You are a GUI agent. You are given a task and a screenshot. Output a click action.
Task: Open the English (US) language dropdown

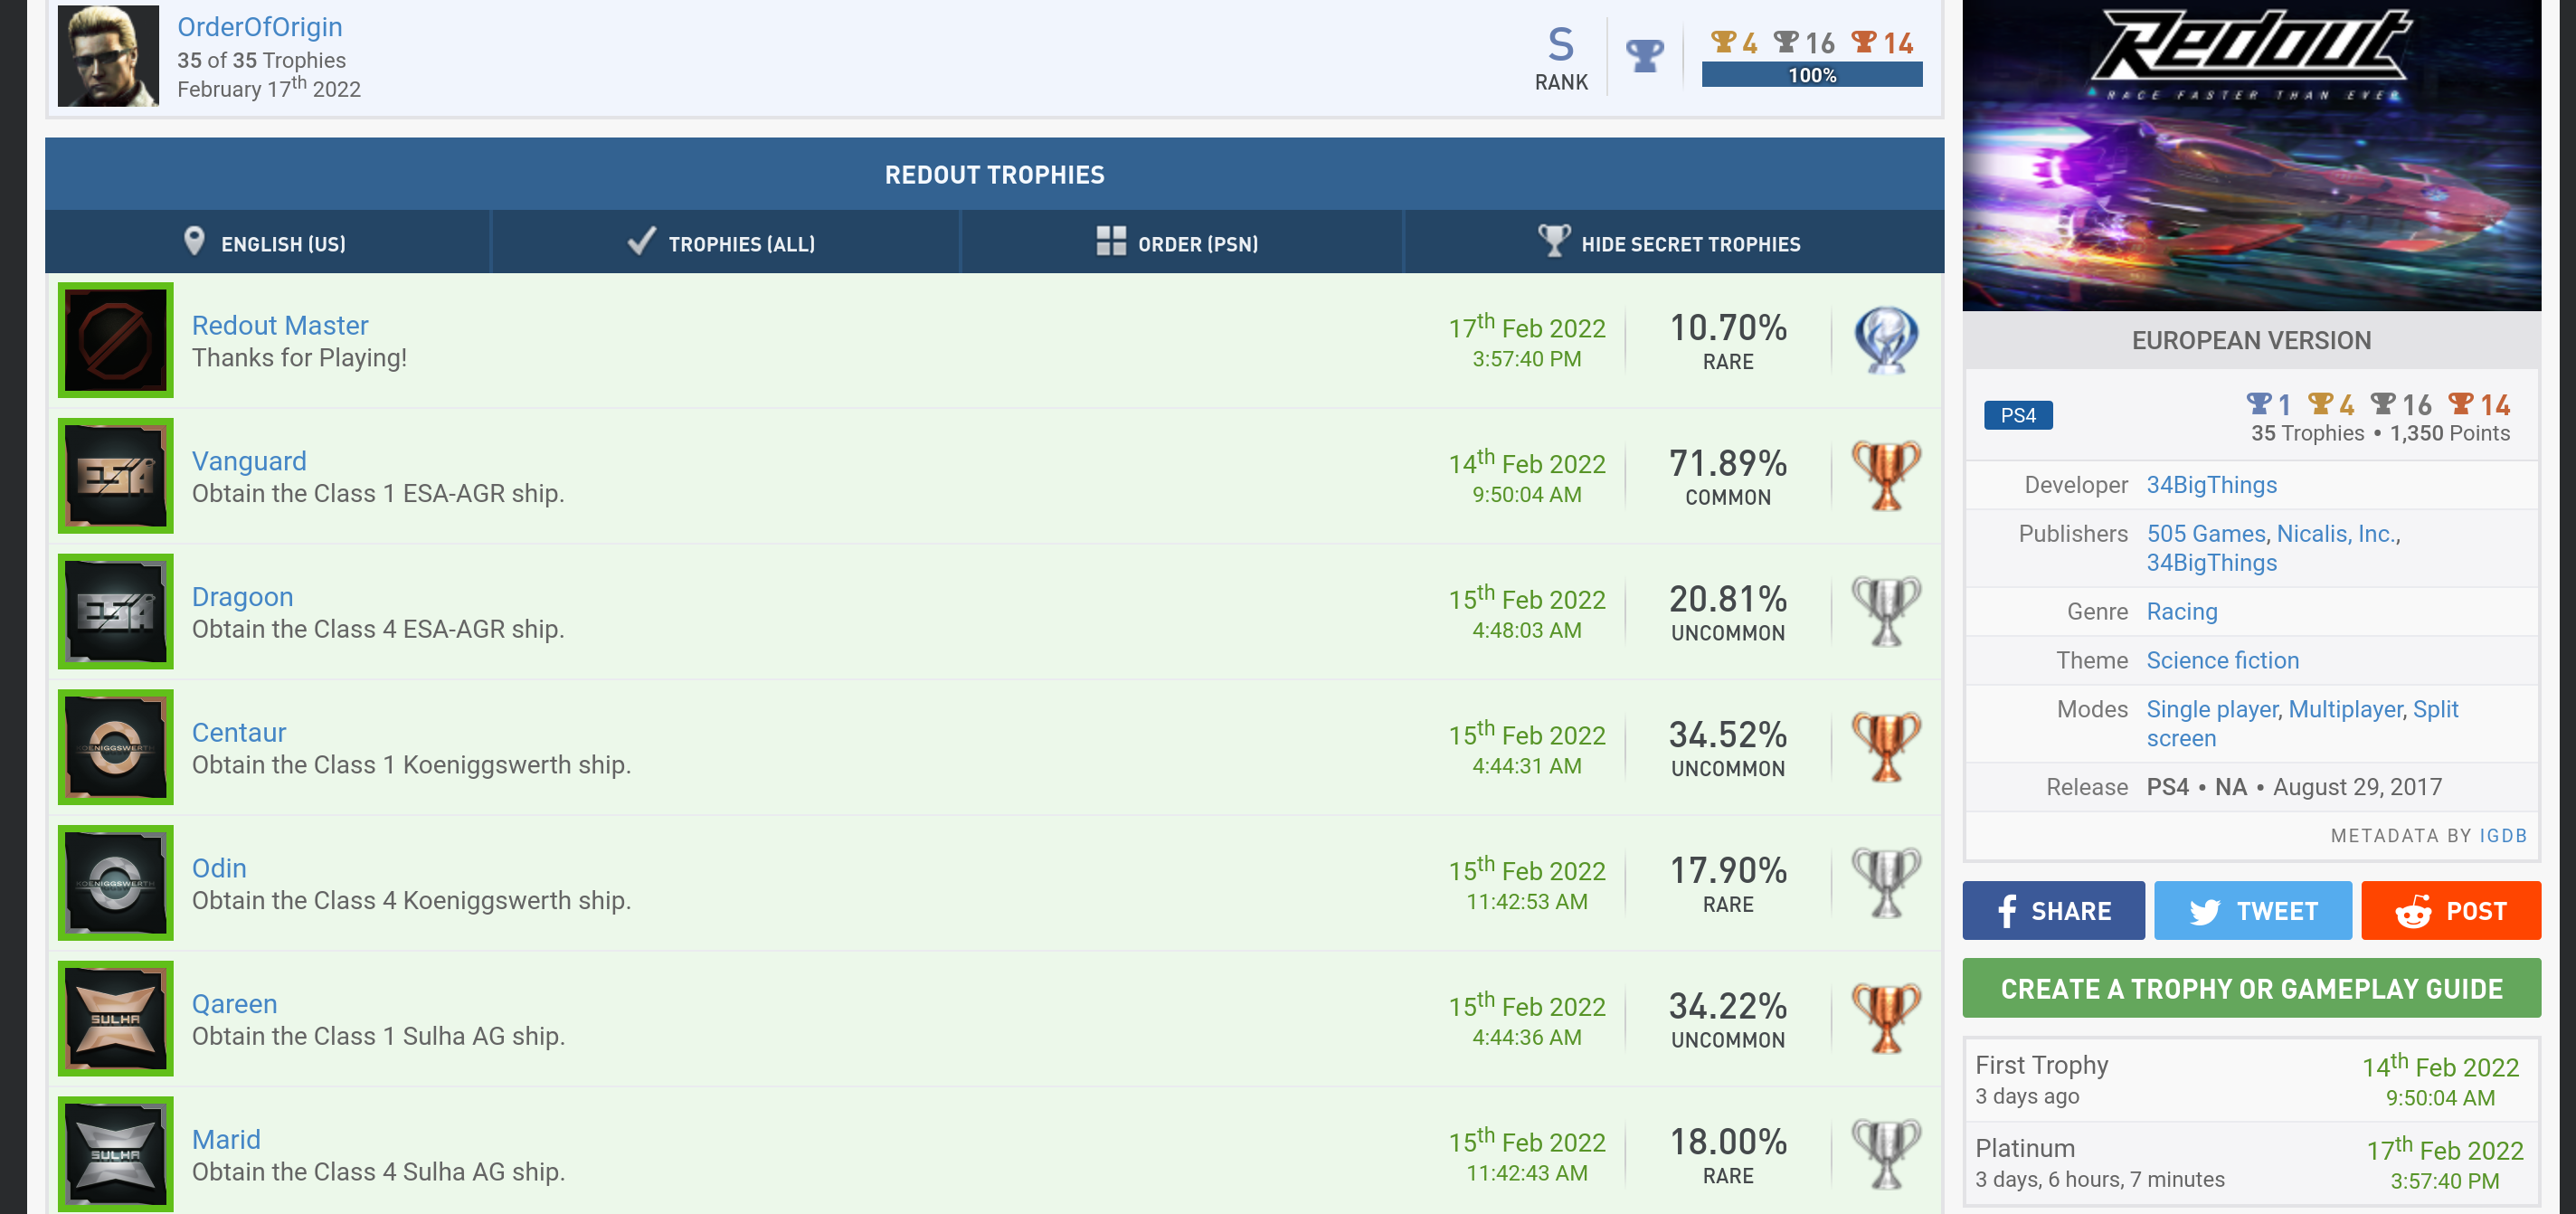click(x=266, y=243)
